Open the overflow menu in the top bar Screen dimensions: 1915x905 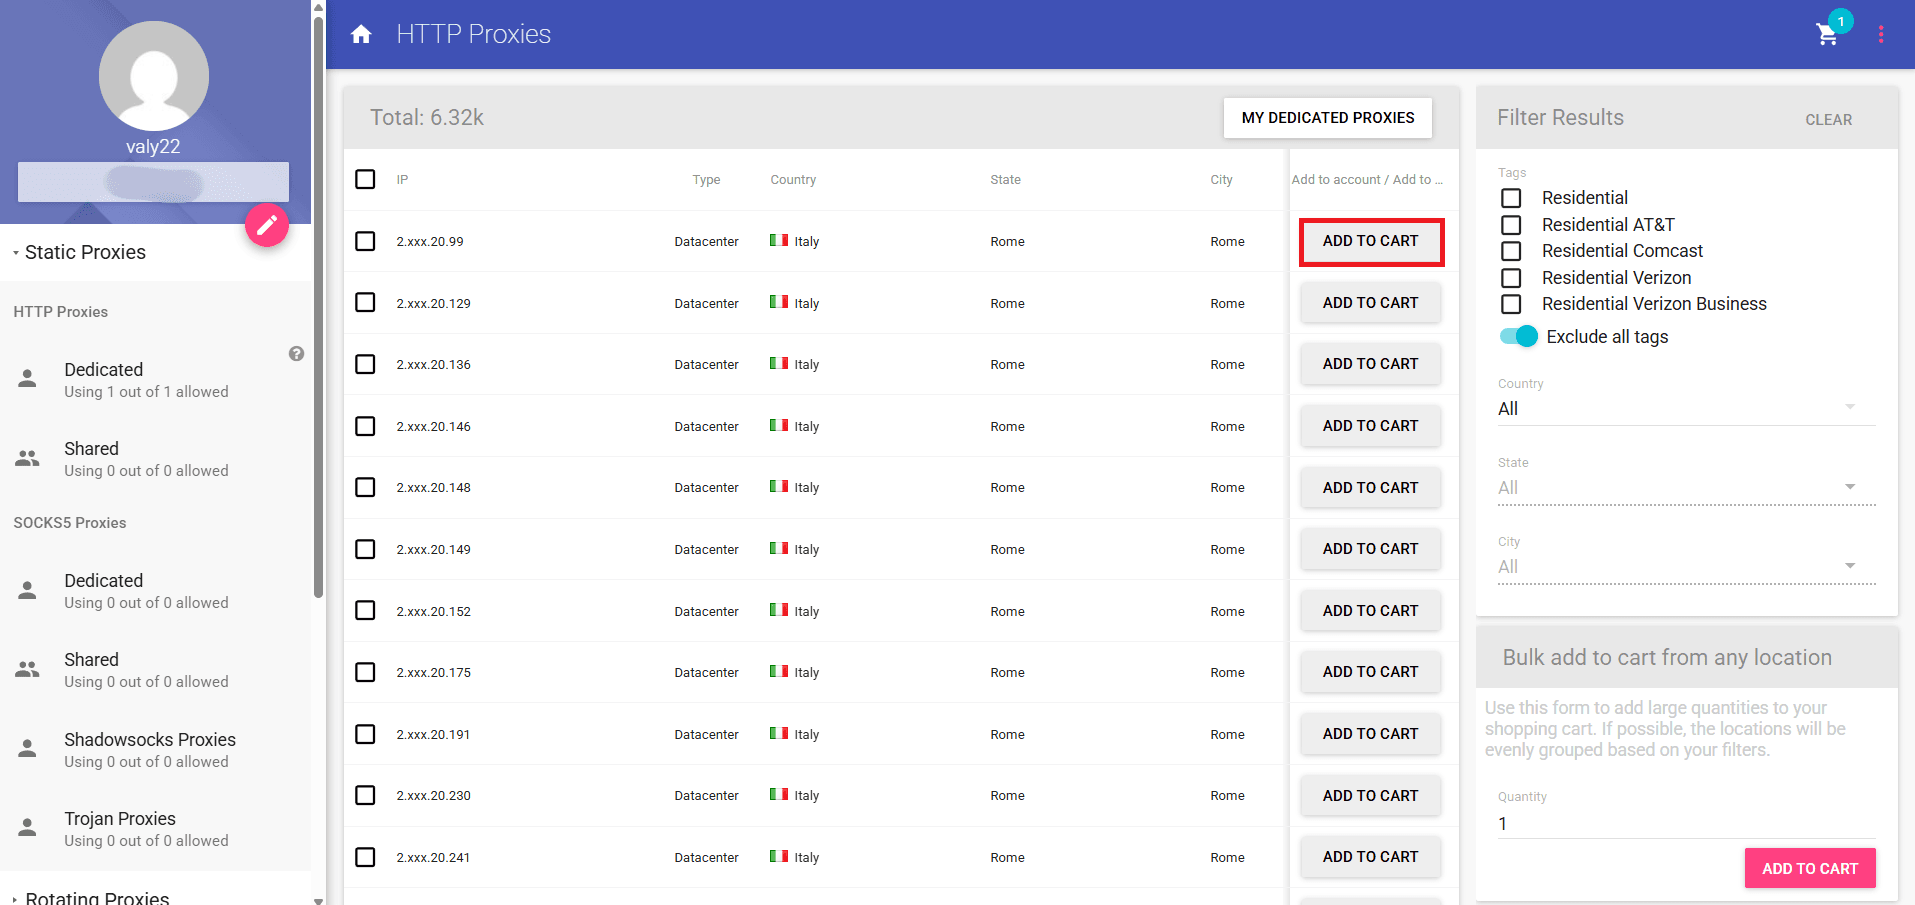click(x=1881, y=33)
